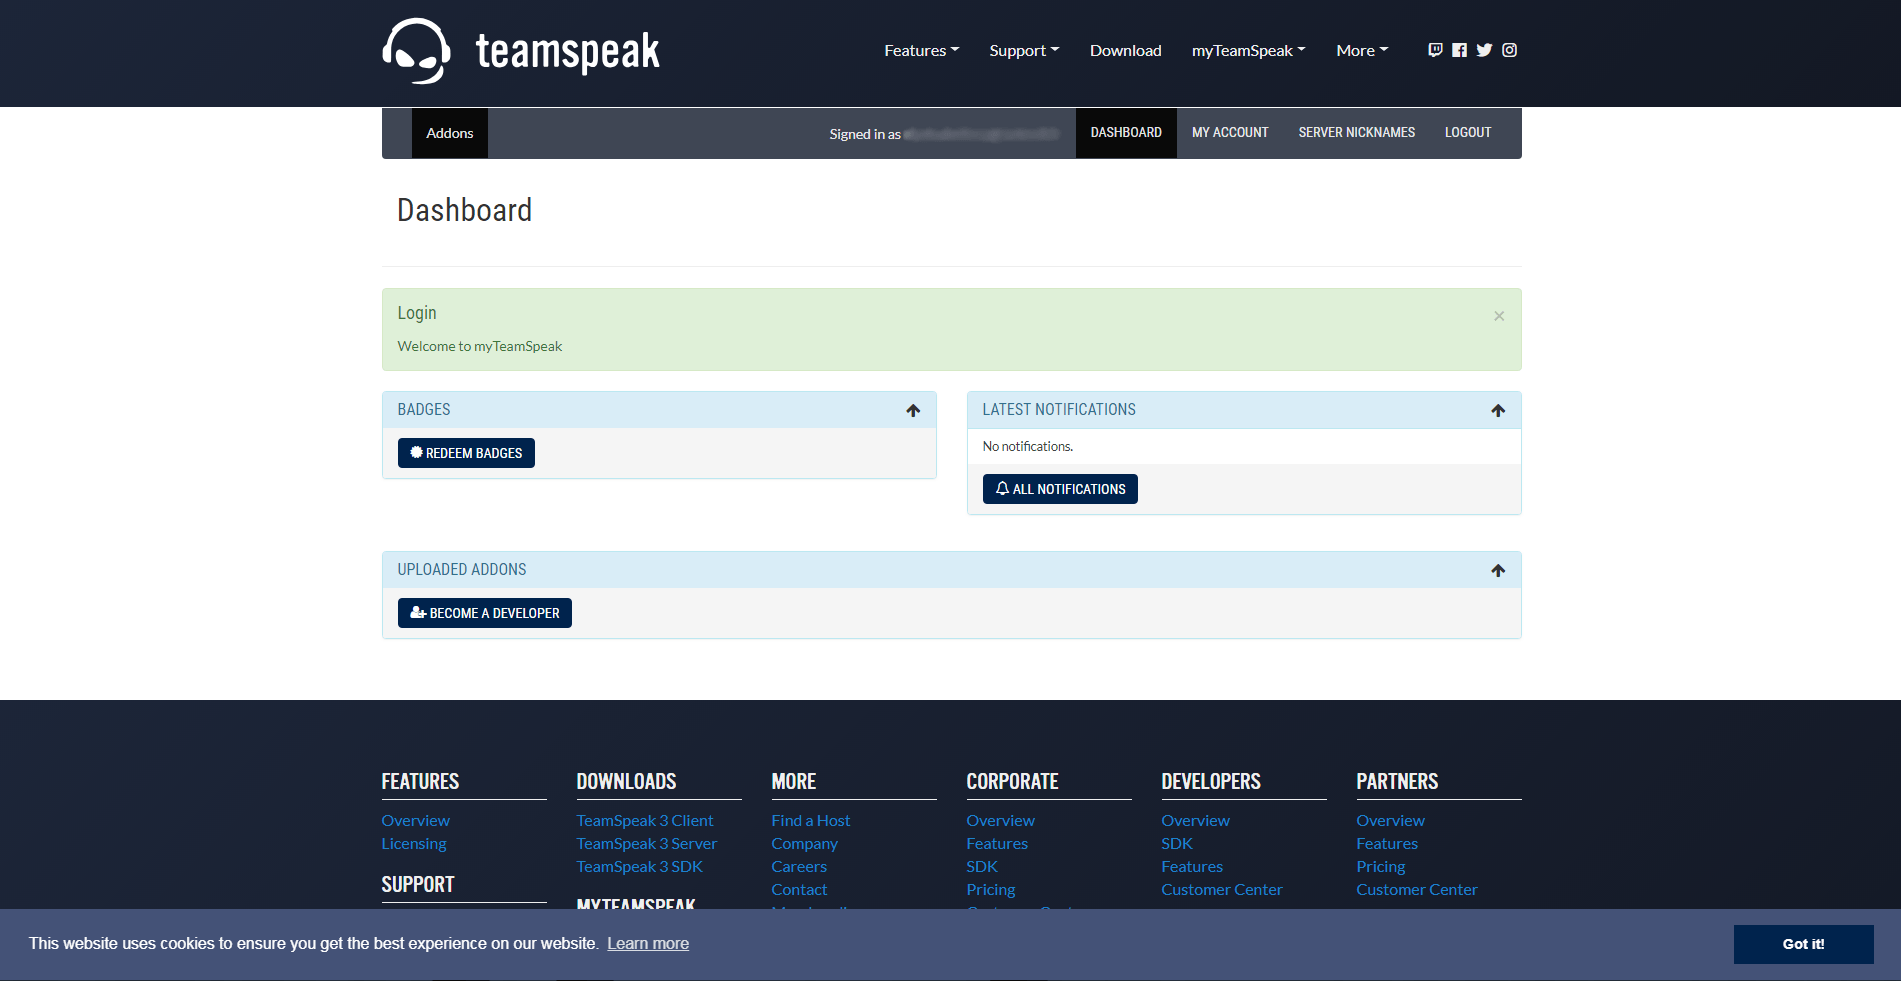Open the myTeamSpeak dropdown menu
The width and height of the screenshot is (1901, 981).
(x=1248, y=51)
